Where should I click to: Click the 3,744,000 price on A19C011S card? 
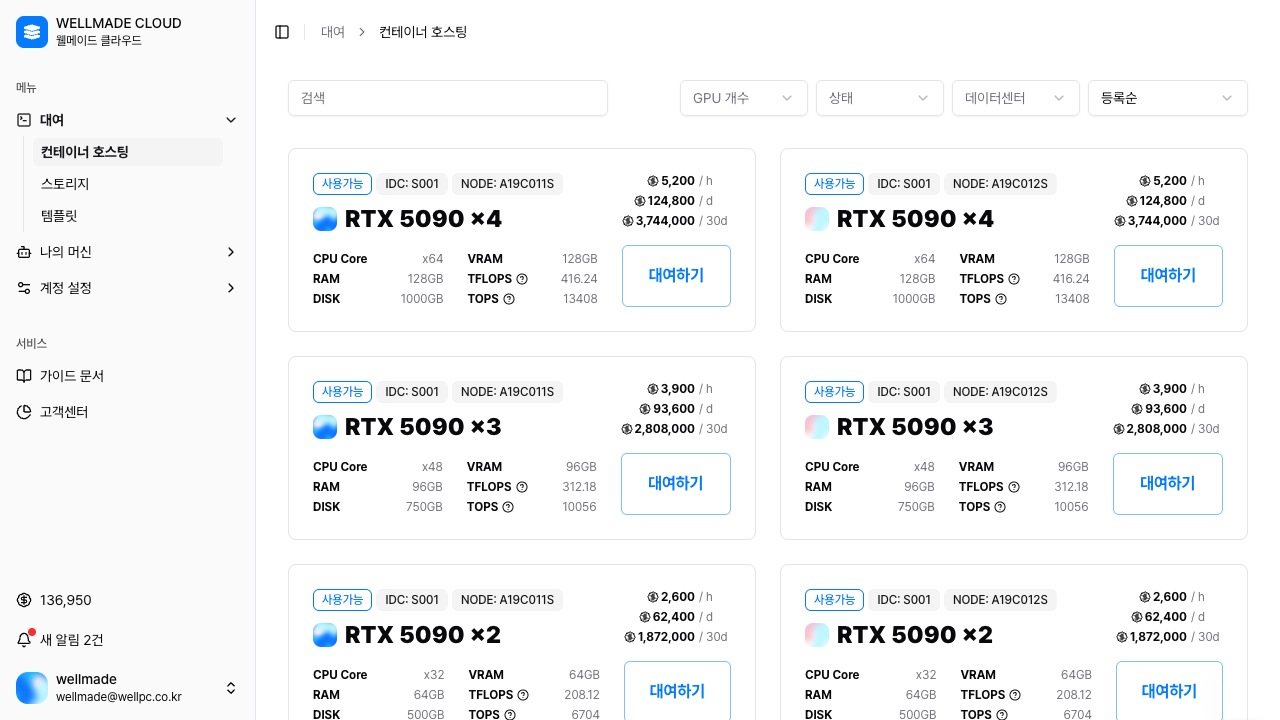pyautogui.click(x=665, y=221)
